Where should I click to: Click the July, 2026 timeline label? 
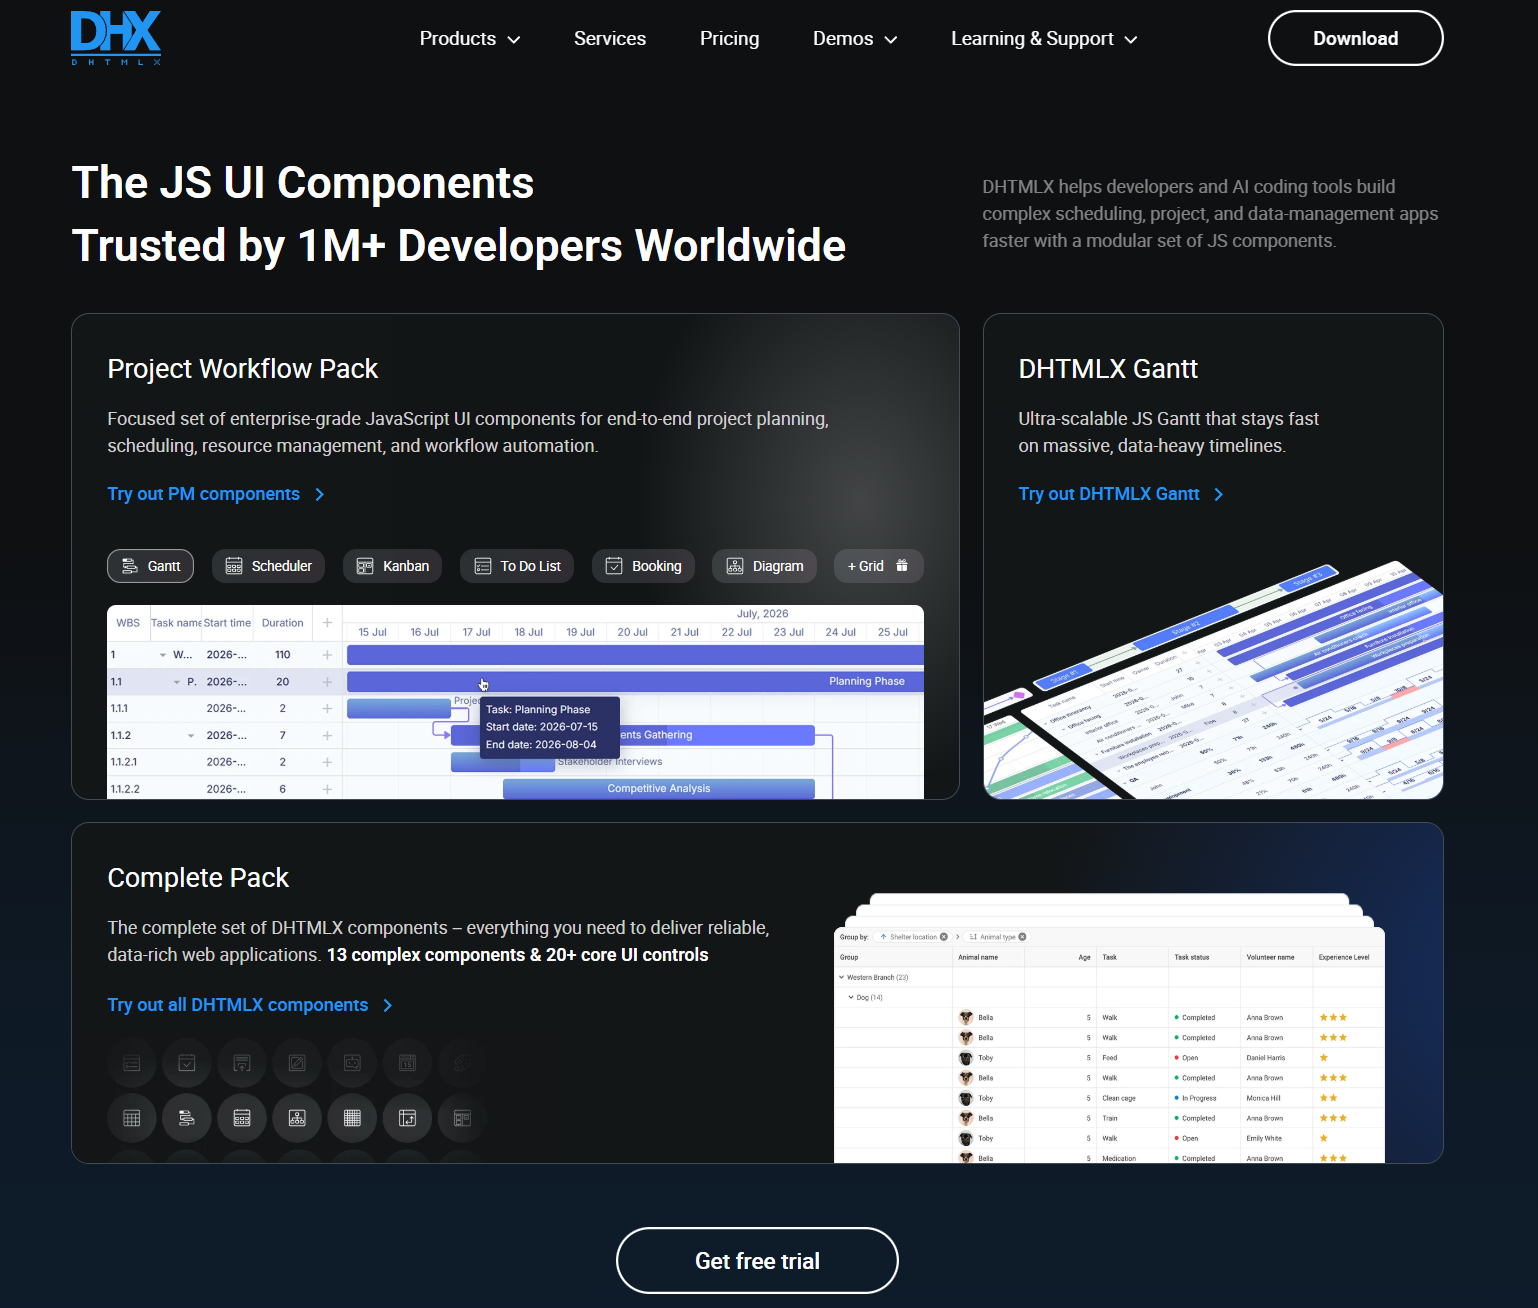[x=763, y=614]
